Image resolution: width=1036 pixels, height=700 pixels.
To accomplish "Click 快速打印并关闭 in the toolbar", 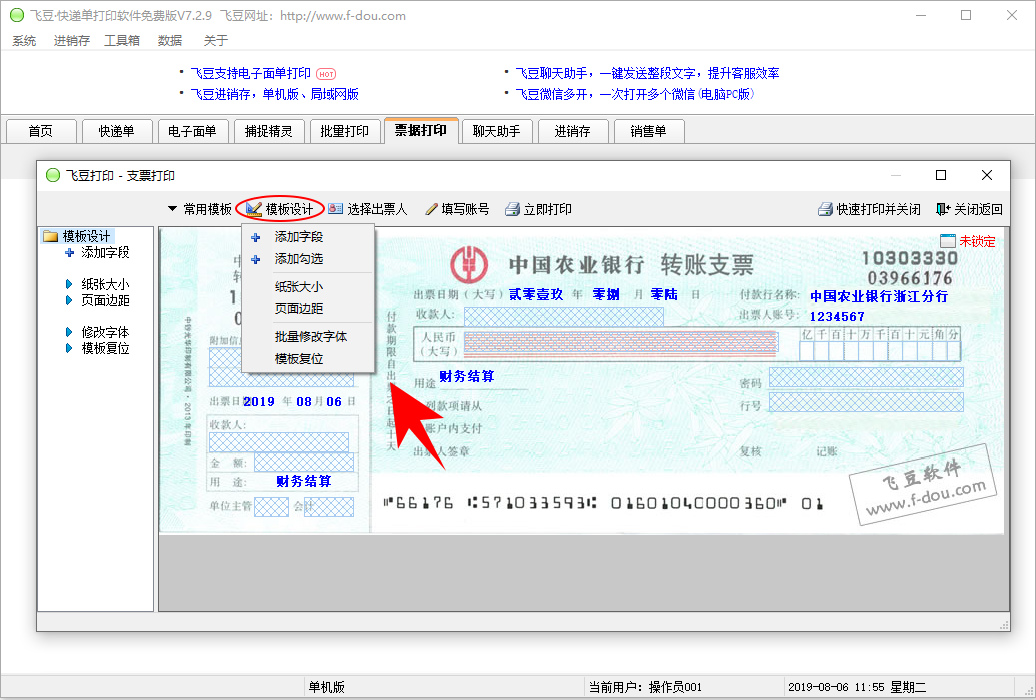I will tap(869, 209).
